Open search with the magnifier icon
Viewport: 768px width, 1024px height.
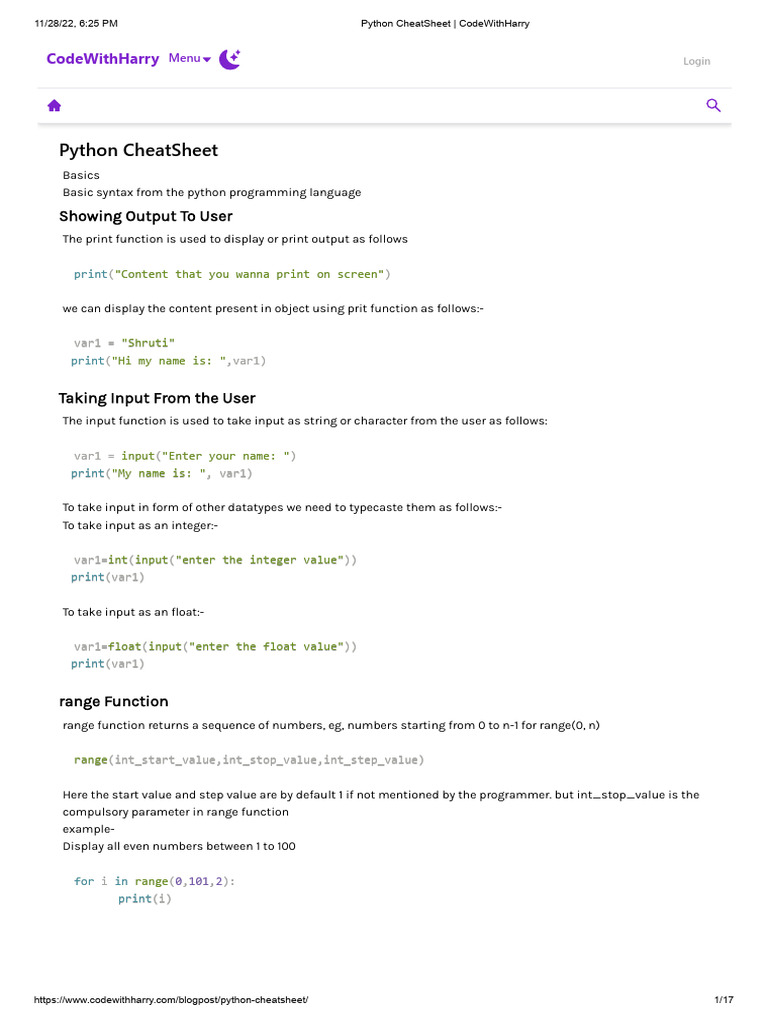click(x=713, y=105)
